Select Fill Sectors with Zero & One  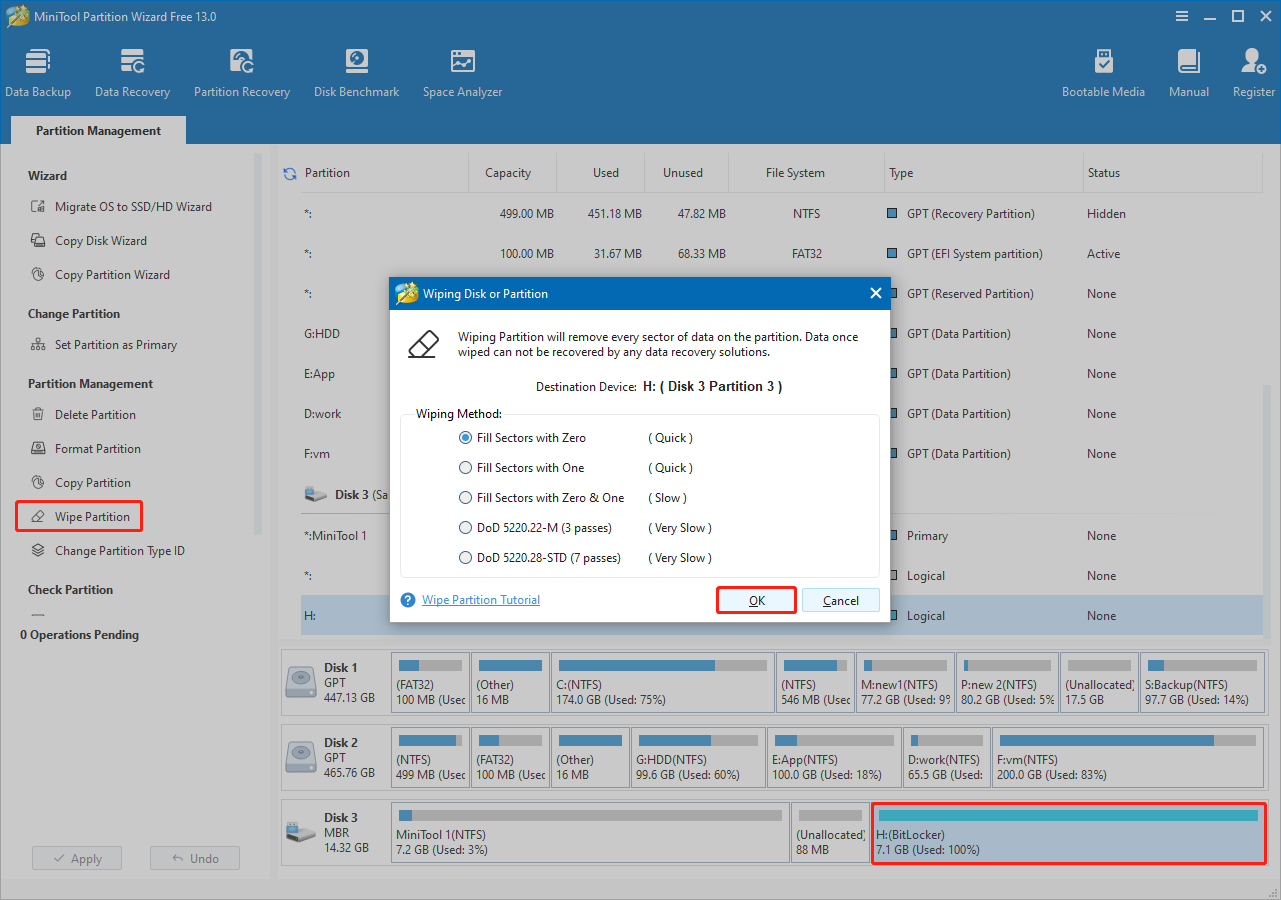pyautogui.click(x=465, y=497)
